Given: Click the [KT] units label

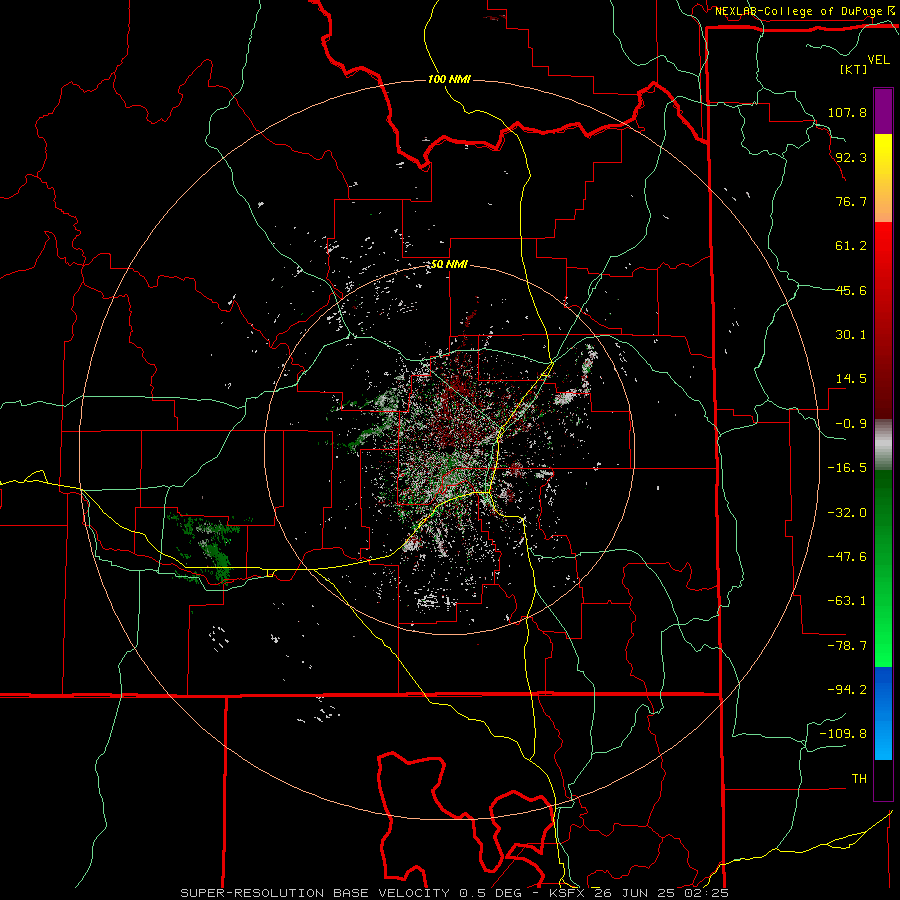Looking at the screenshot, I should point(854,69).
